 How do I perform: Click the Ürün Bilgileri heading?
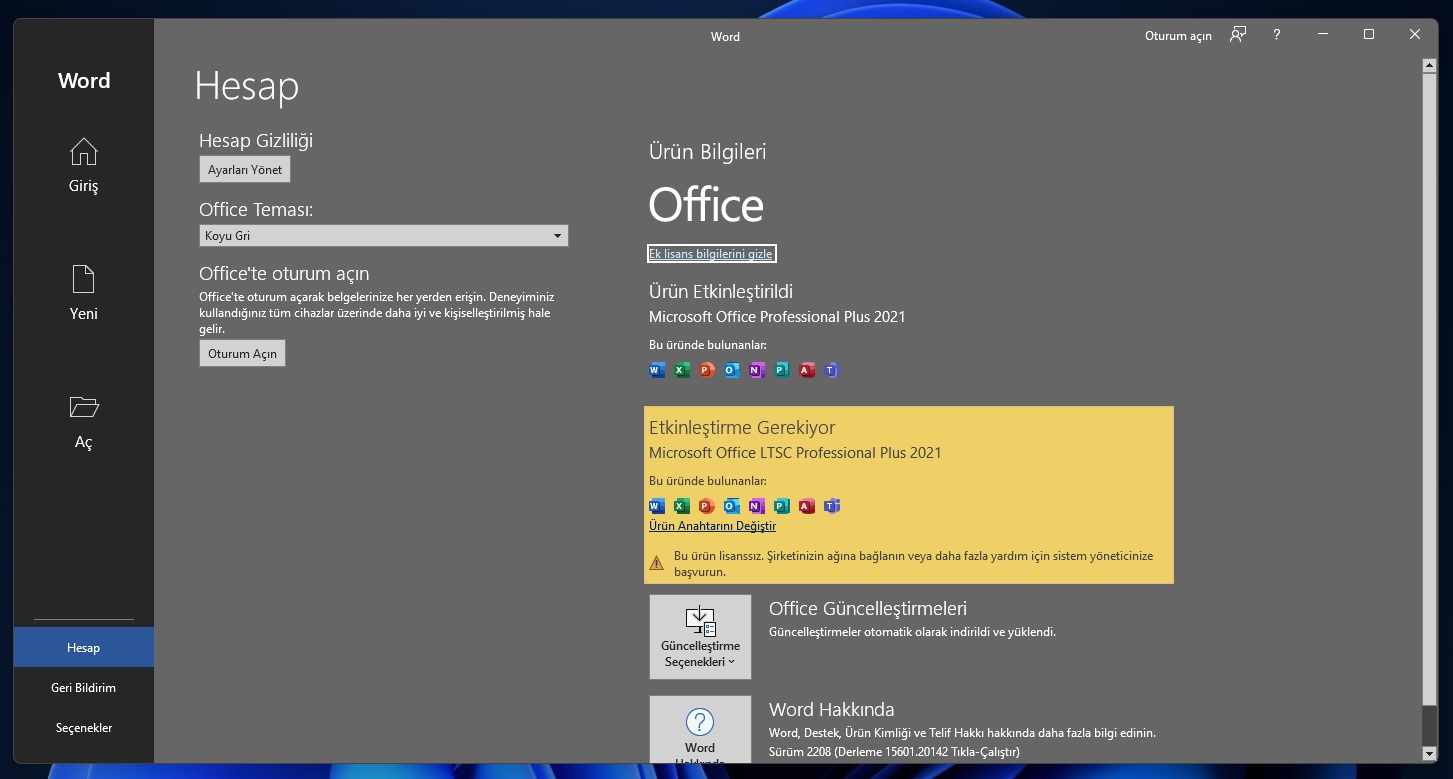coord(707,152)
